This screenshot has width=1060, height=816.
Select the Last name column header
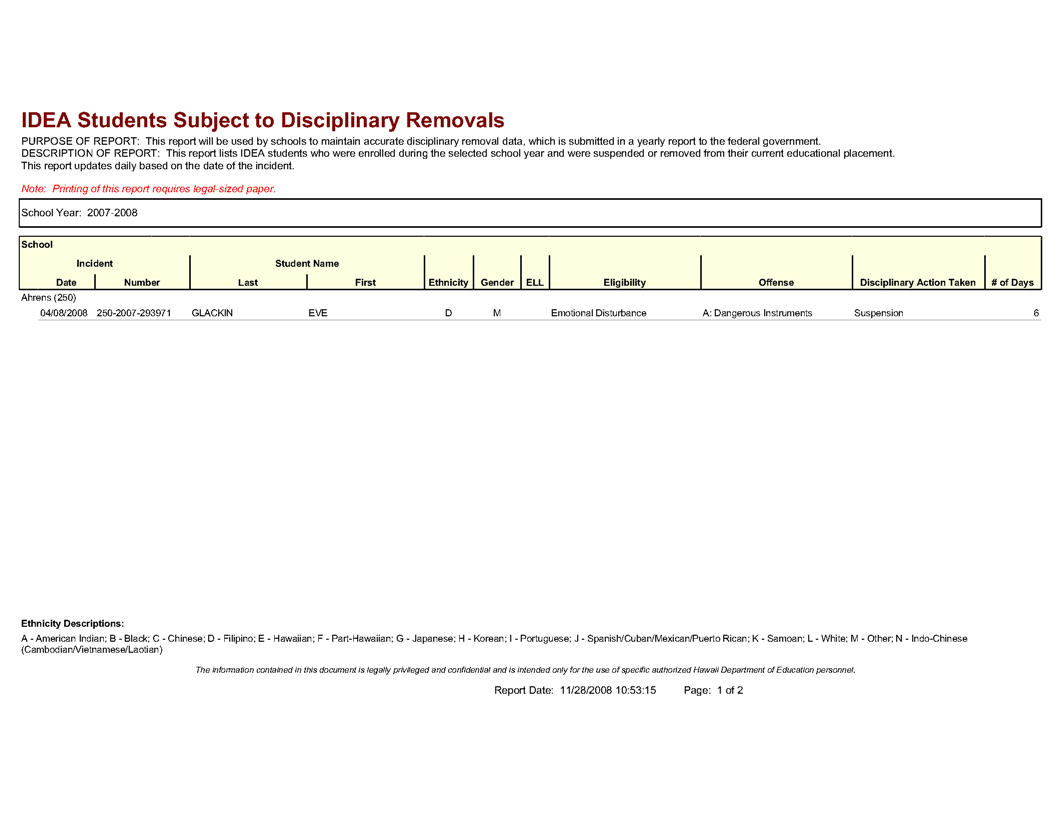248,282
